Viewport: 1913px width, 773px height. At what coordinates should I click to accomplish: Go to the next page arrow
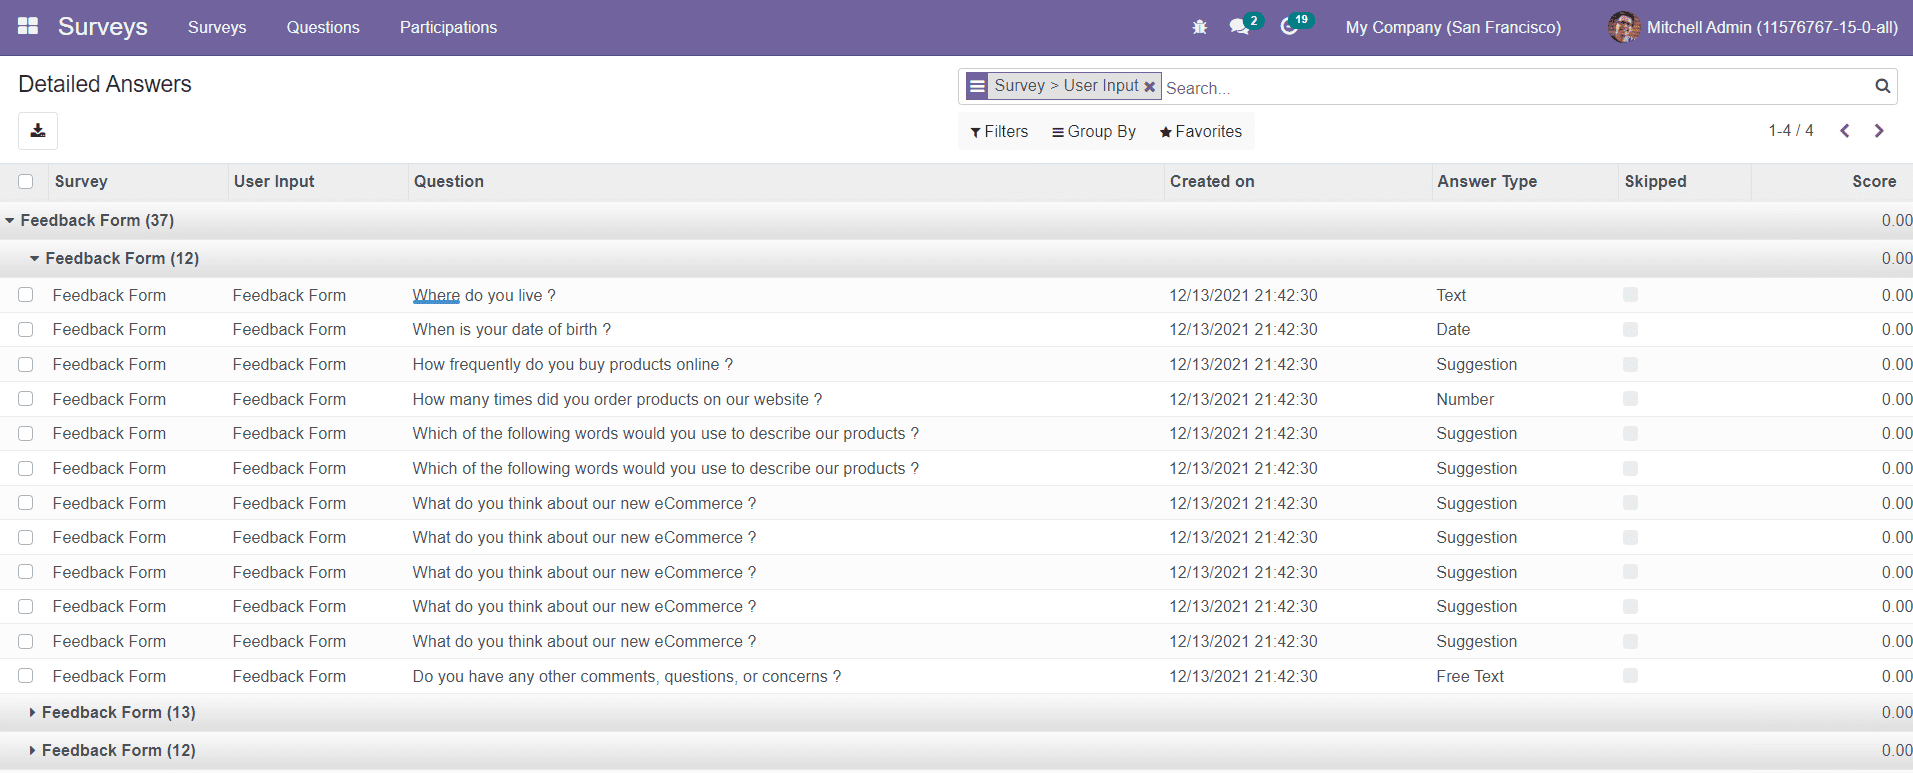coord(1879,131)
